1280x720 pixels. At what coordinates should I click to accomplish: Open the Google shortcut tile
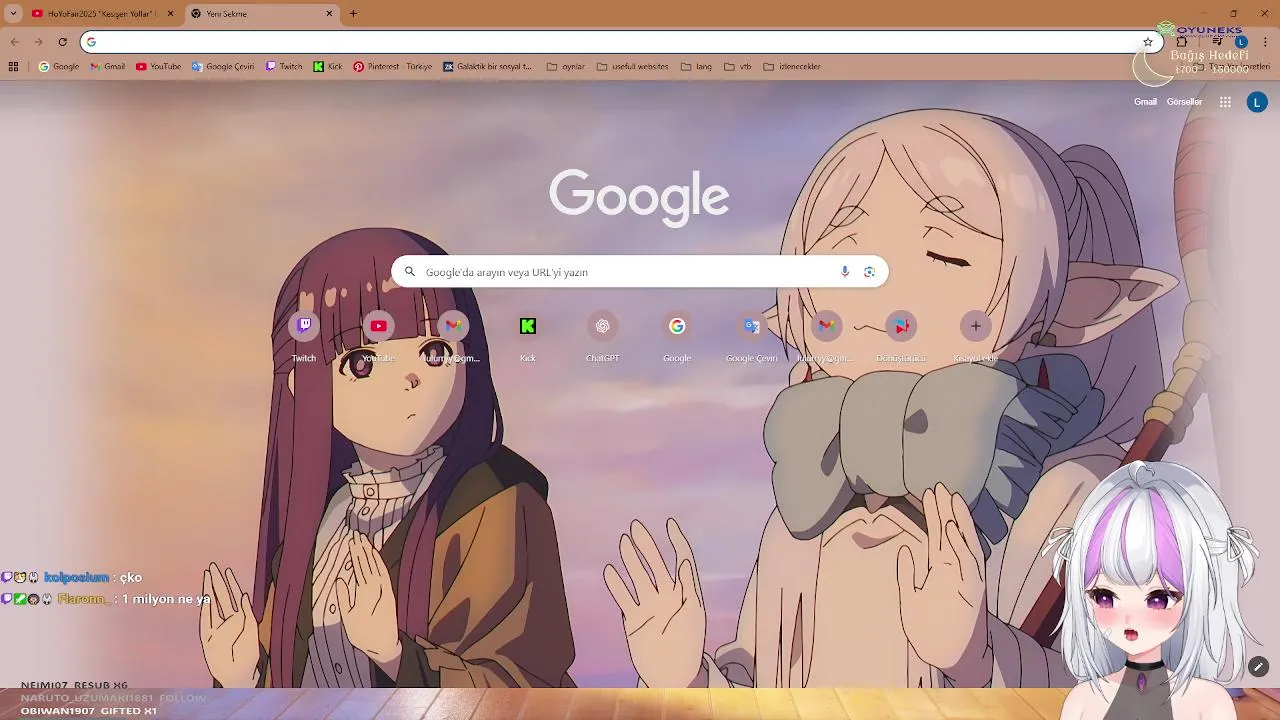pyautogui.click(x=677, y=338)
